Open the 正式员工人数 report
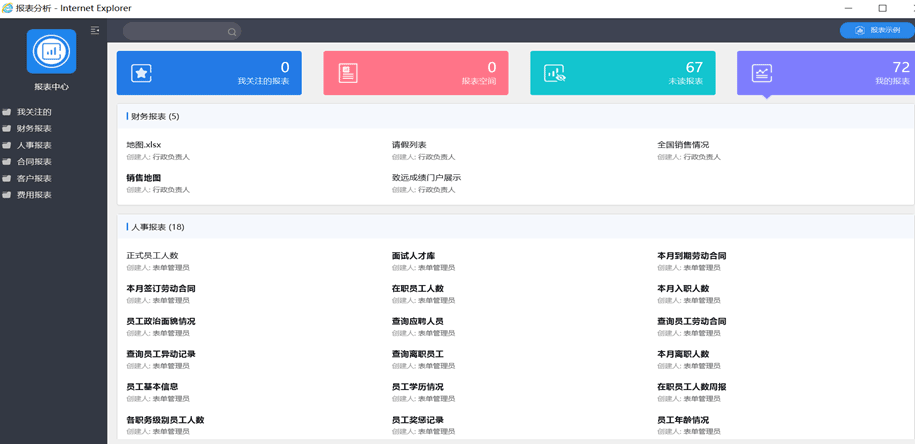The width and height of the screenshot is (915, 444). click(152, 256)
